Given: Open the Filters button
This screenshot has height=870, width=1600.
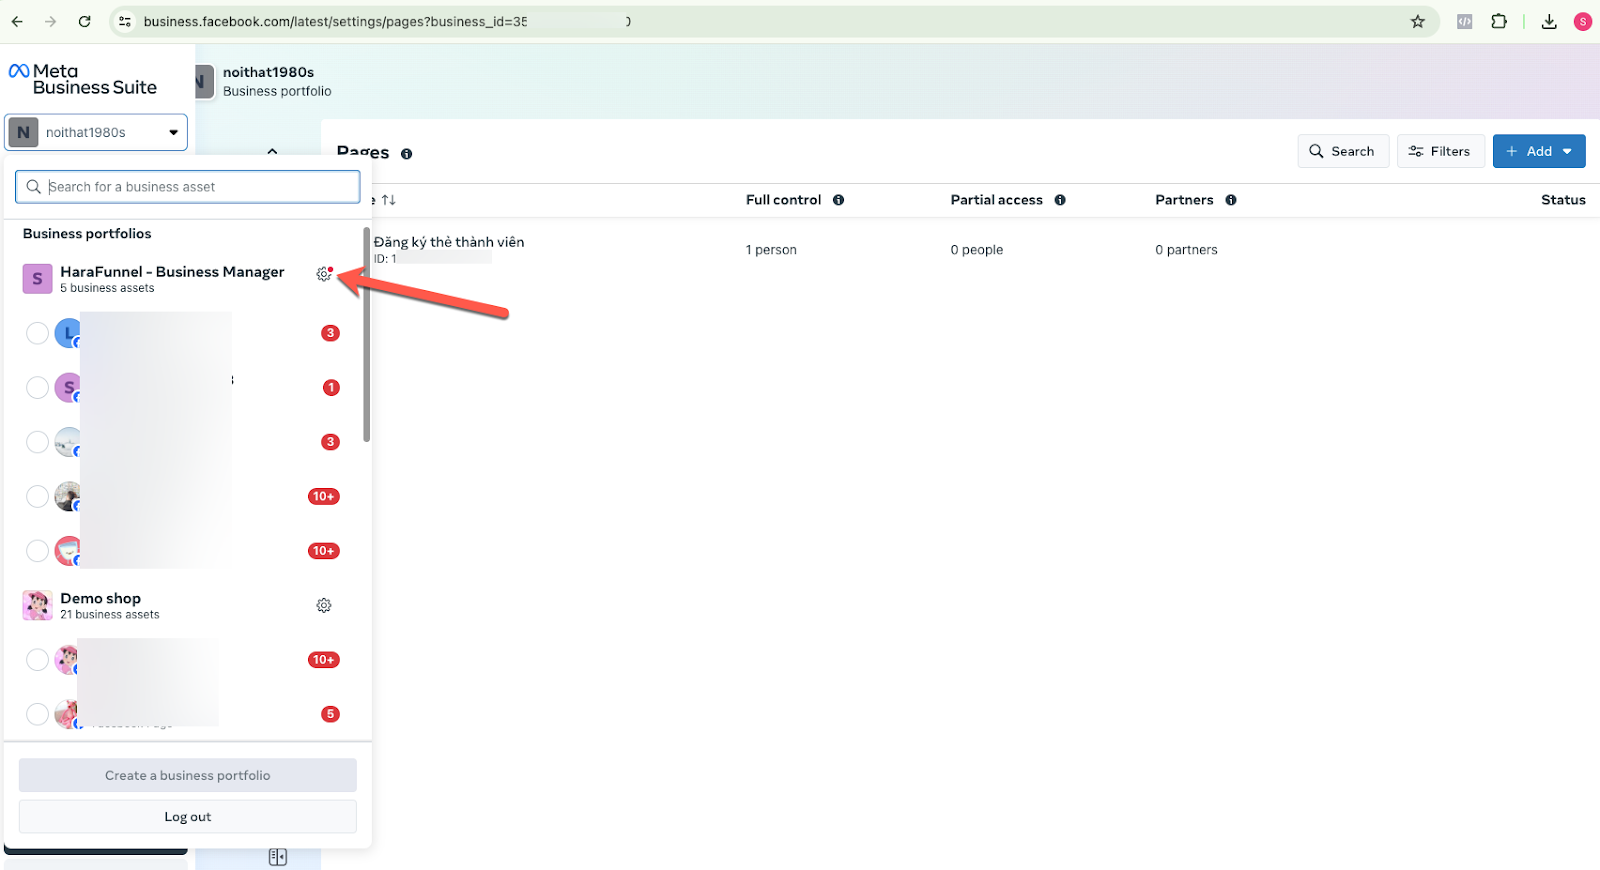Looking at the screenshot, I should (x=1440, y=151).
